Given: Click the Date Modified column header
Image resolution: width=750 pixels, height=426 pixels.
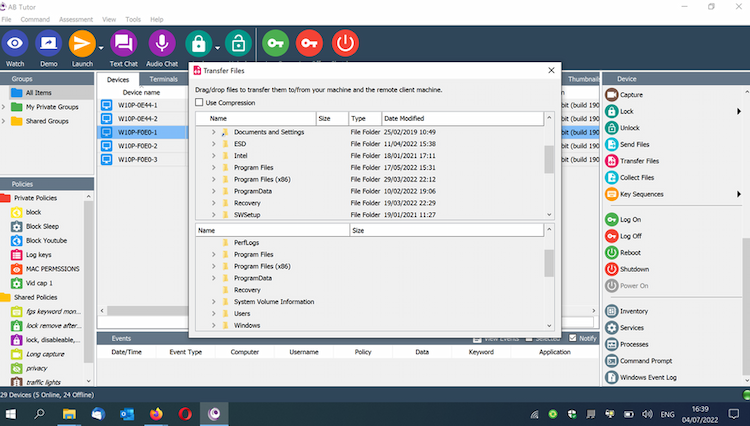Looking at the screenshot, I should (403, 118).
